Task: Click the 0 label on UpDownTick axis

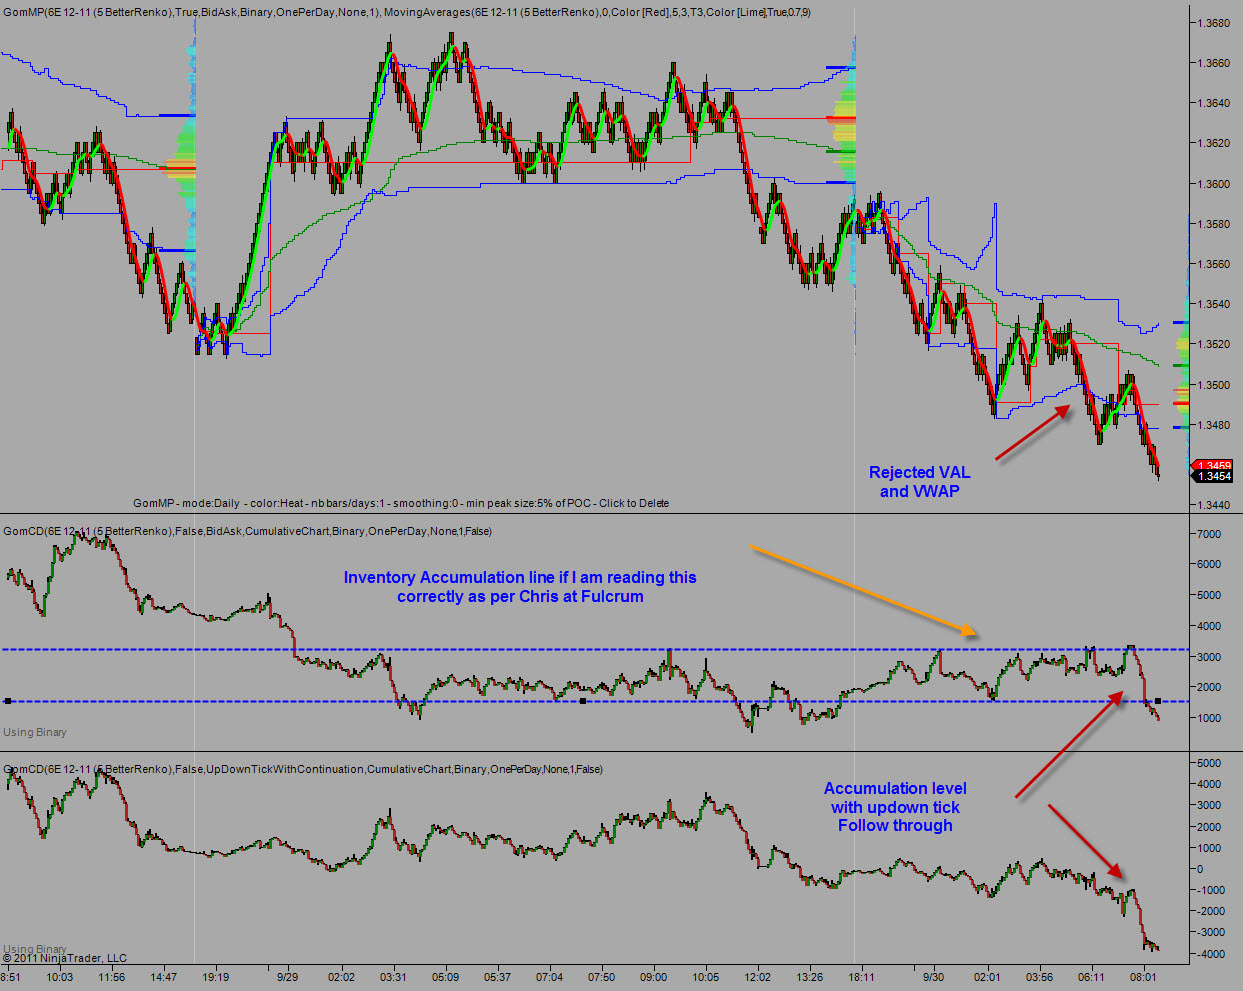Action: (1200, 869)
